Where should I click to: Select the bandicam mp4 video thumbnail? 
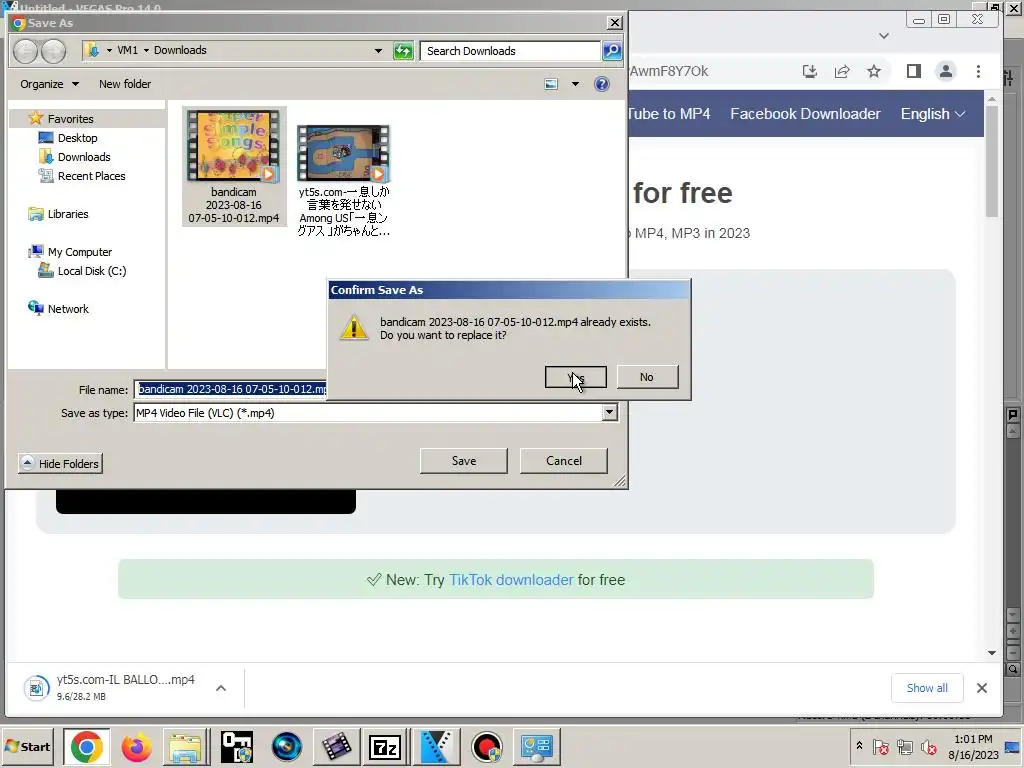pyautogui.click(x=234, y=167)
